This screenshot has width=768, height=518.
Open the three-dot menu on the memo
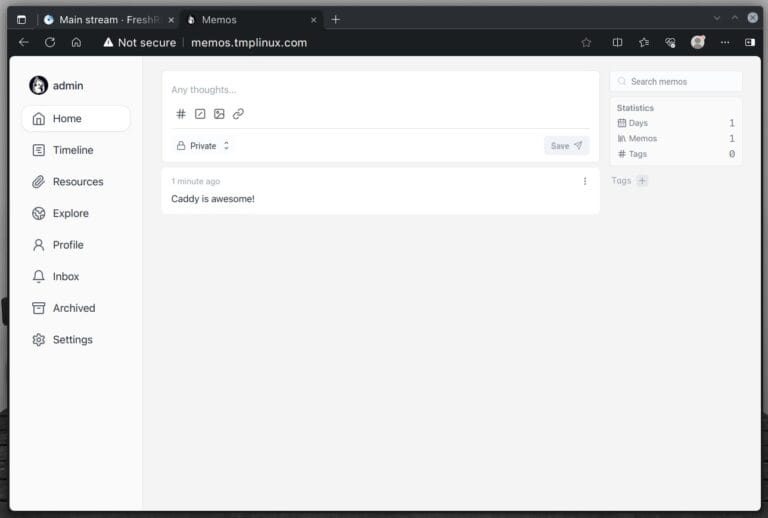(585, 181)
